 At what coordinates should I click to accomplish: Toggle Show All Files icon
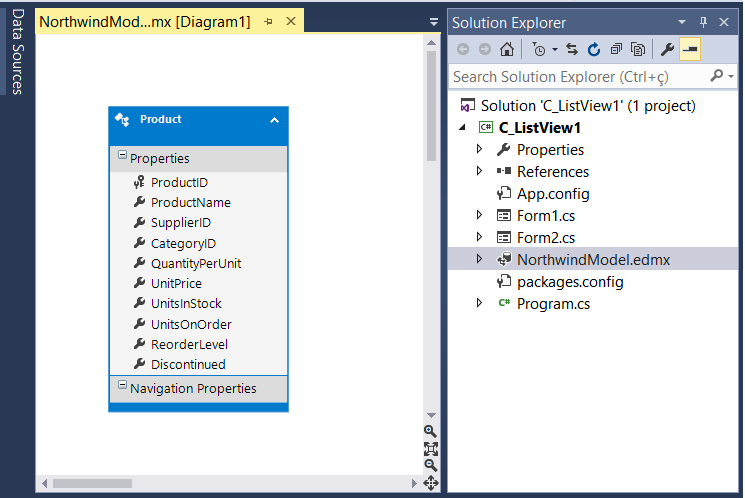[x=638, y=49]
